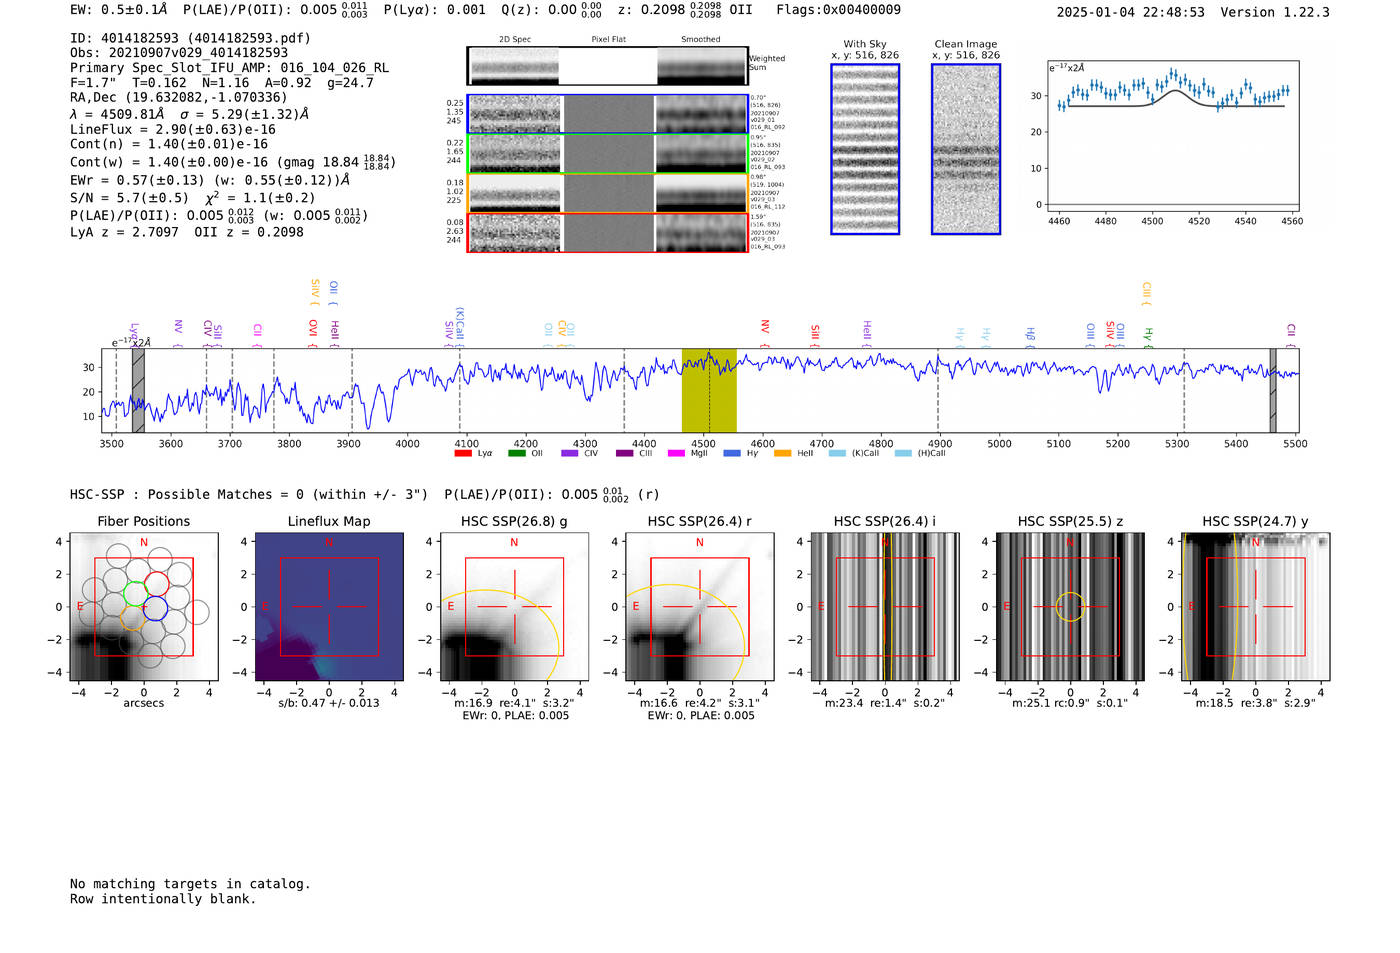Screen dimensions: 1400x953
Task: Click the red Lyα legend swatch
Action: pyautogui.click(x=463, y=454)
